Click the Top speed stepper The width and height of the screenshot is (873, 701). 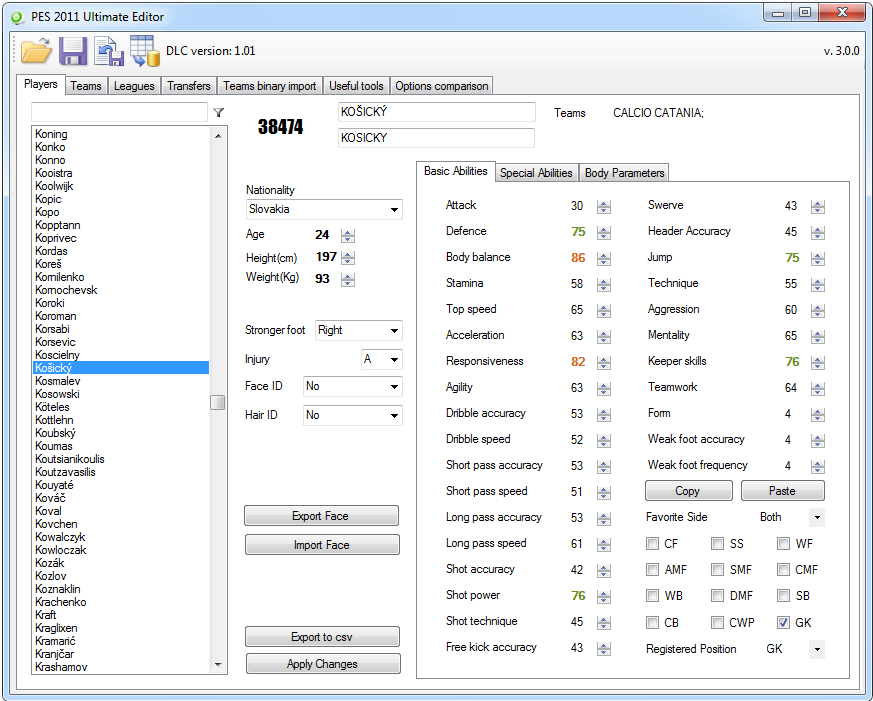(604, 311)
